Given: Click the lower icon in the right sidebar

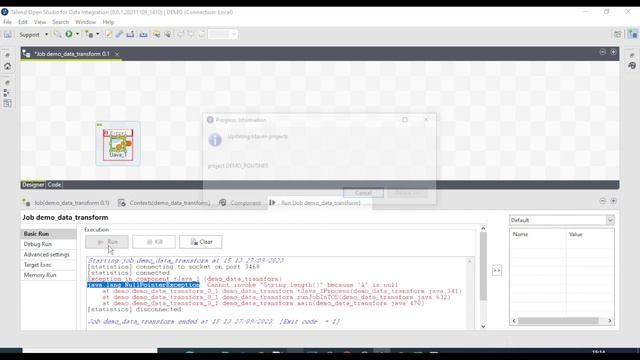Looking at the screenshot, I should pyautogui.click(x=632, y=66).
